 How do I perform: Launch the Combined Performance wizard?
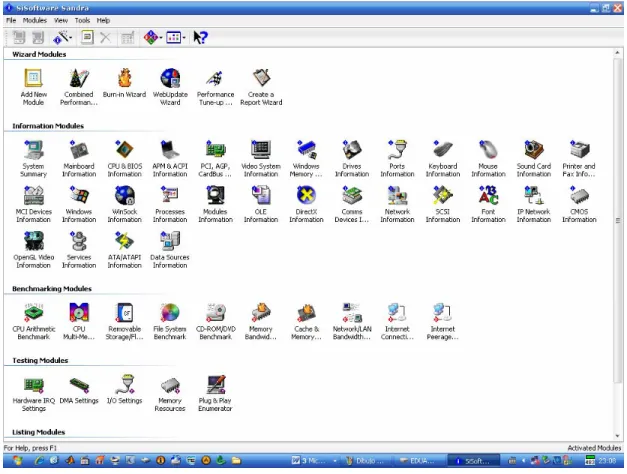point(79,86)
